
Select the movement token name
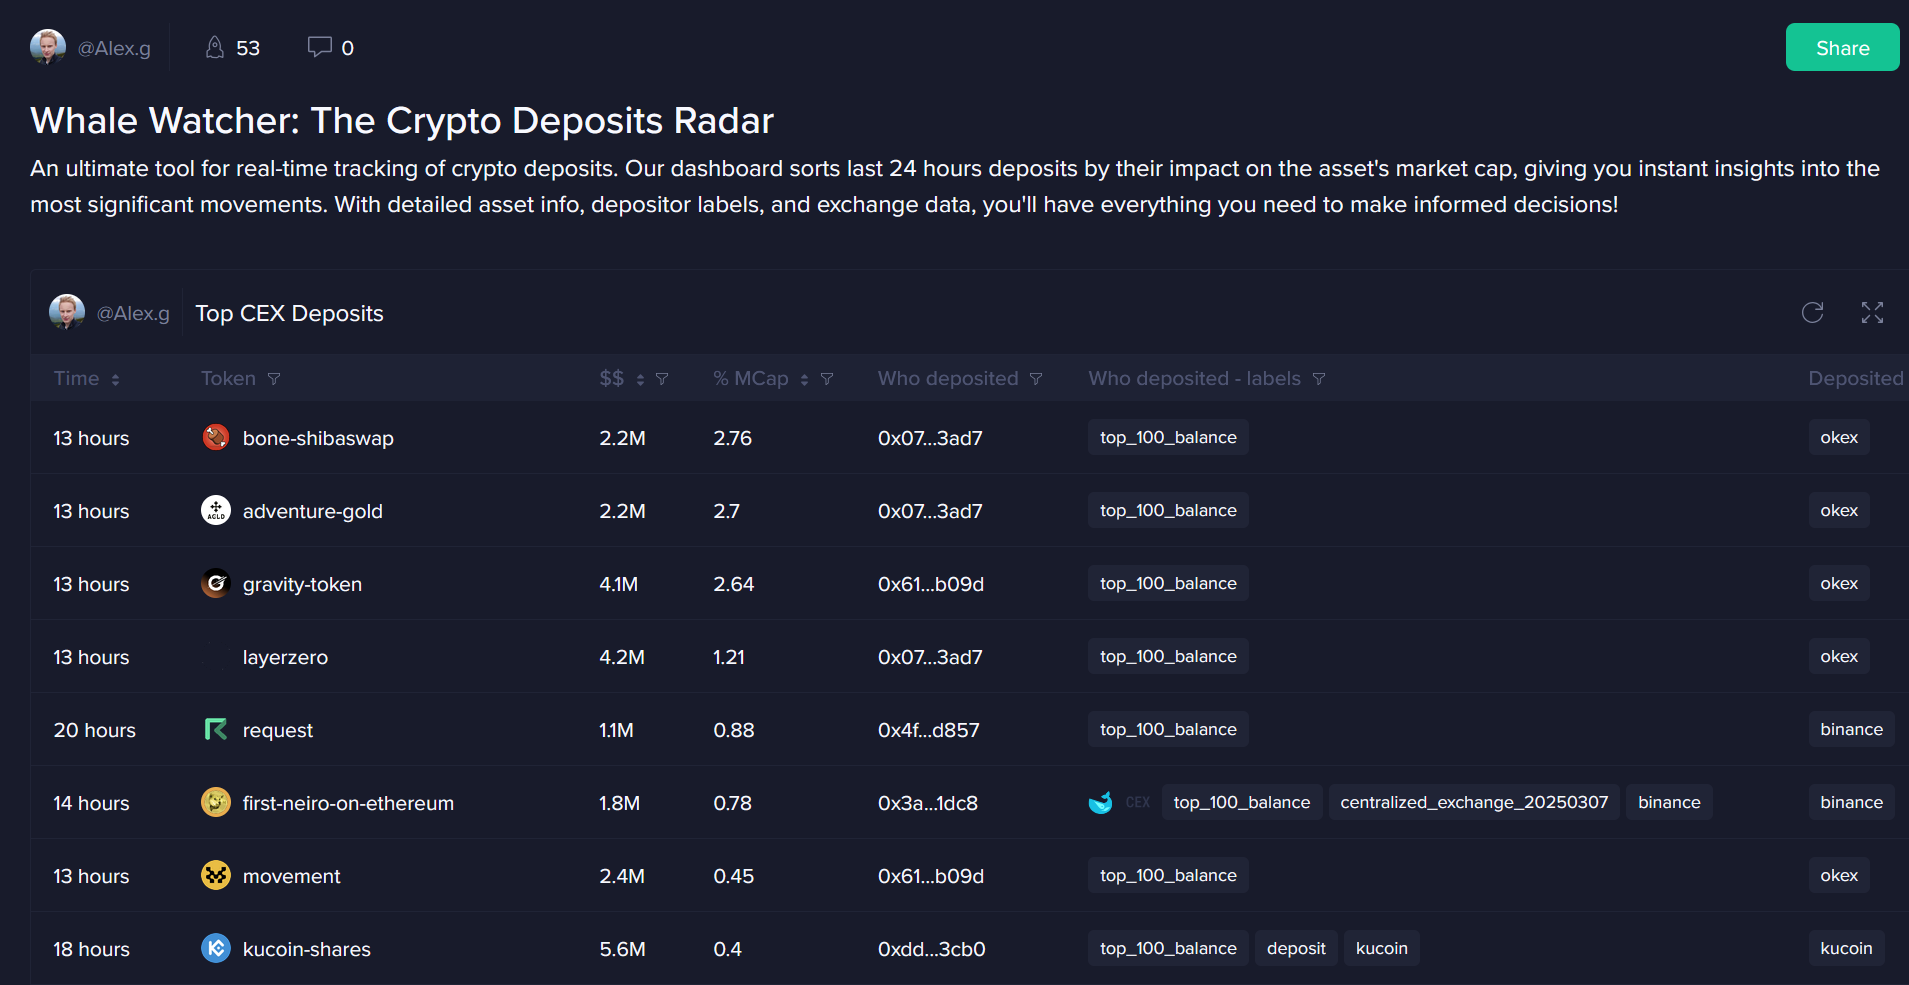pos(291,876)
